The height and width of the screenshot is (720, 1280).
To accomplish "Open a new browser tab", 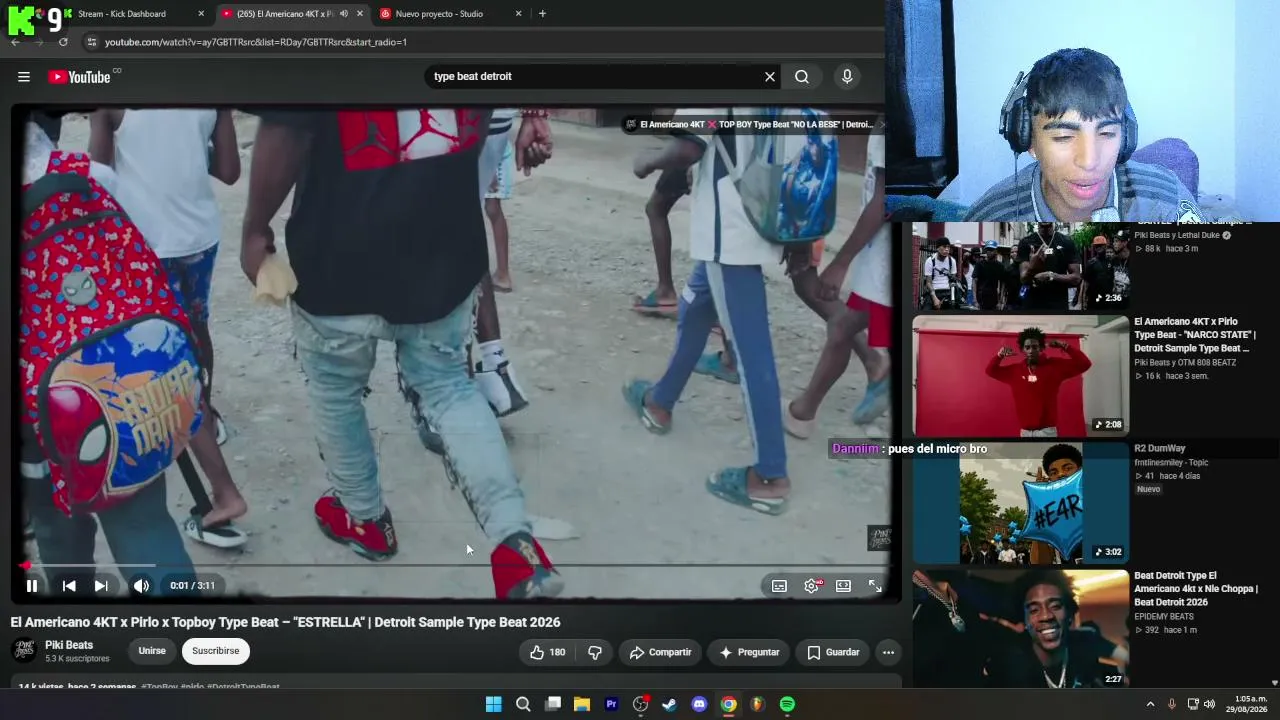I will 542,14.
